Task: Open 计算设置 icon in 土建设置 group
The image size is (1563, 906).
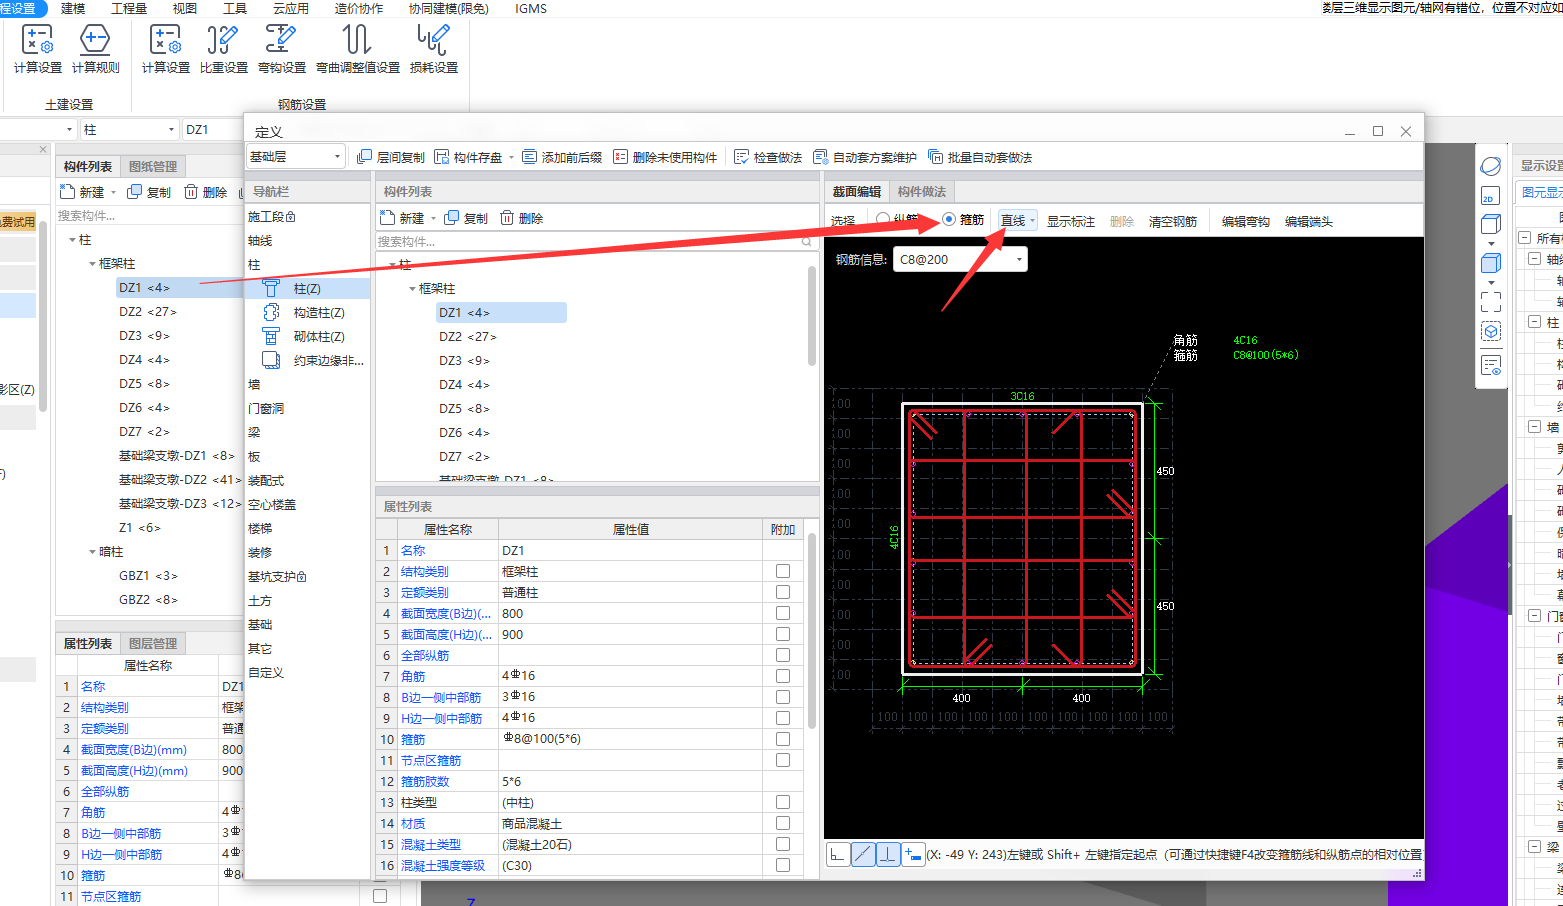Action: 38,48
